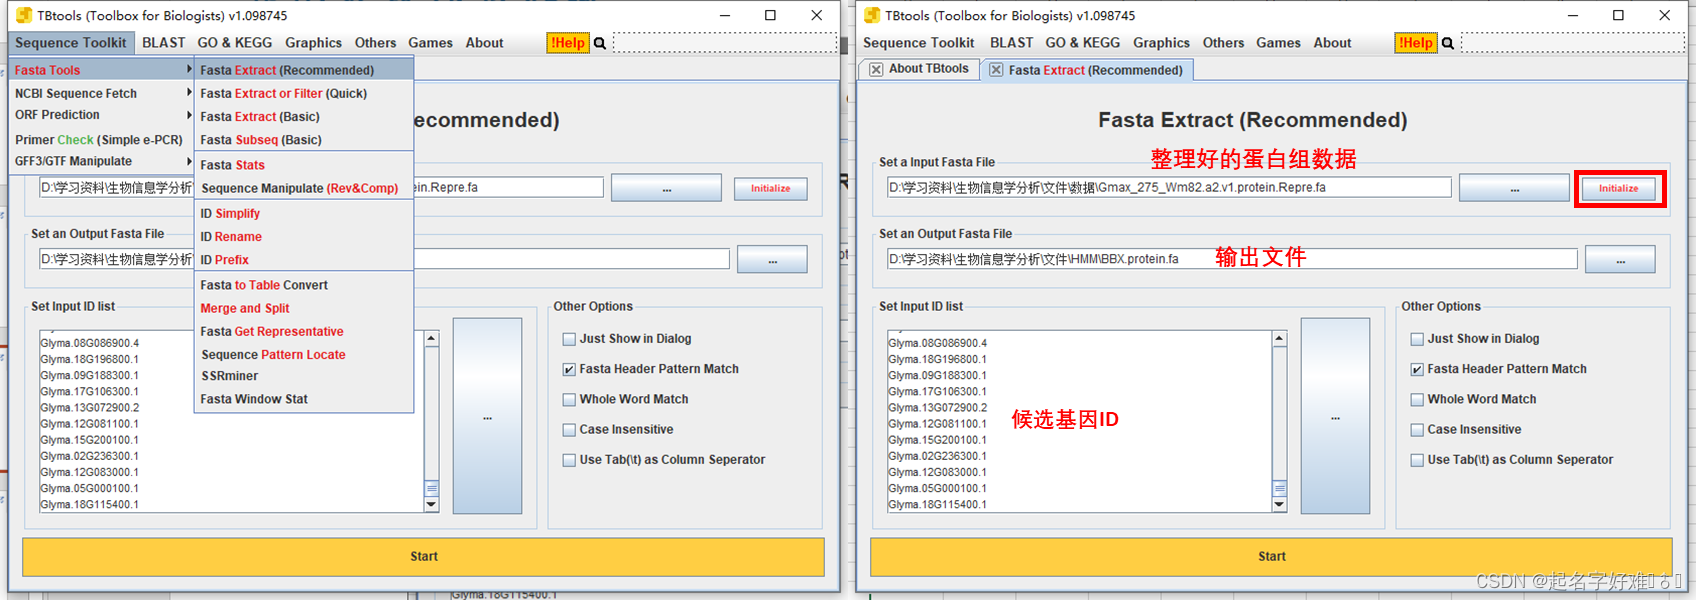The image size is (1696, 600).
Task: Enable Just Show in Dialog in right window
Action: tap(1417, 339)
